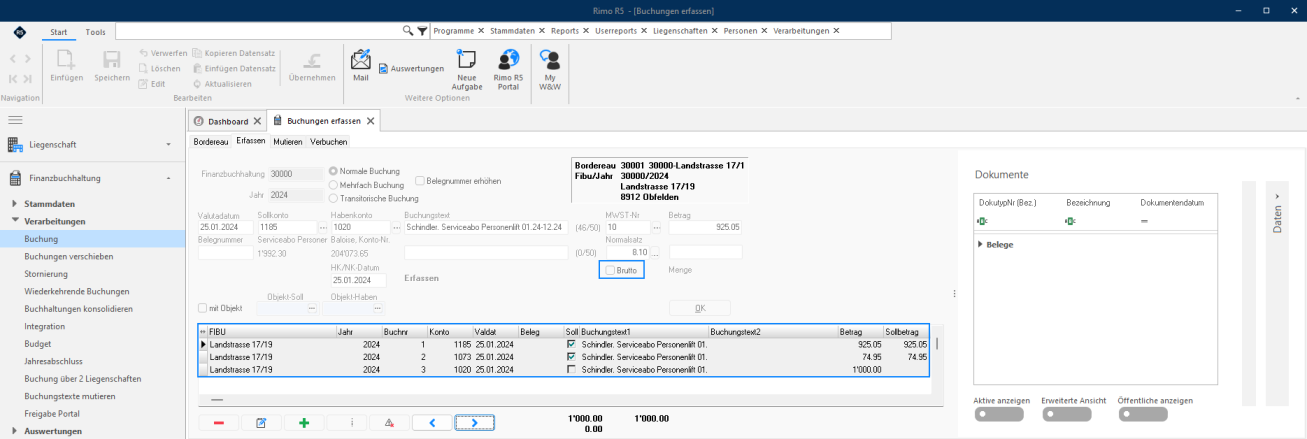1307x439 pixels.
Task: Open the Bordereau sub-tab
Action: tap(210, 142)
